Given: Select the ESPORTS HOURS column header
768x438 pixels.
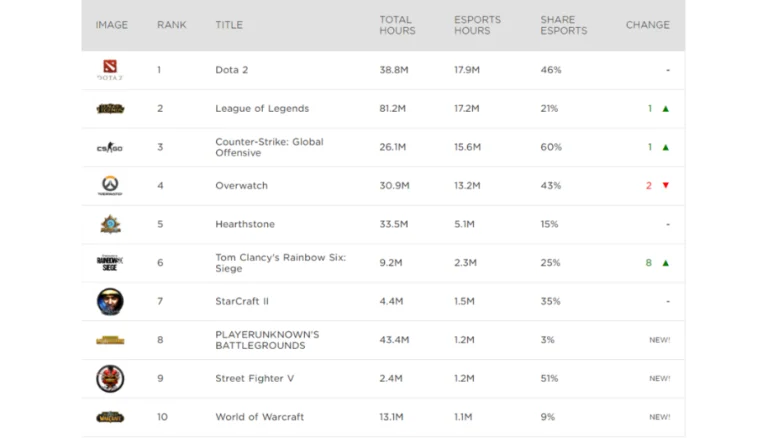Looking at the screenshot, I should coord(477,25).
